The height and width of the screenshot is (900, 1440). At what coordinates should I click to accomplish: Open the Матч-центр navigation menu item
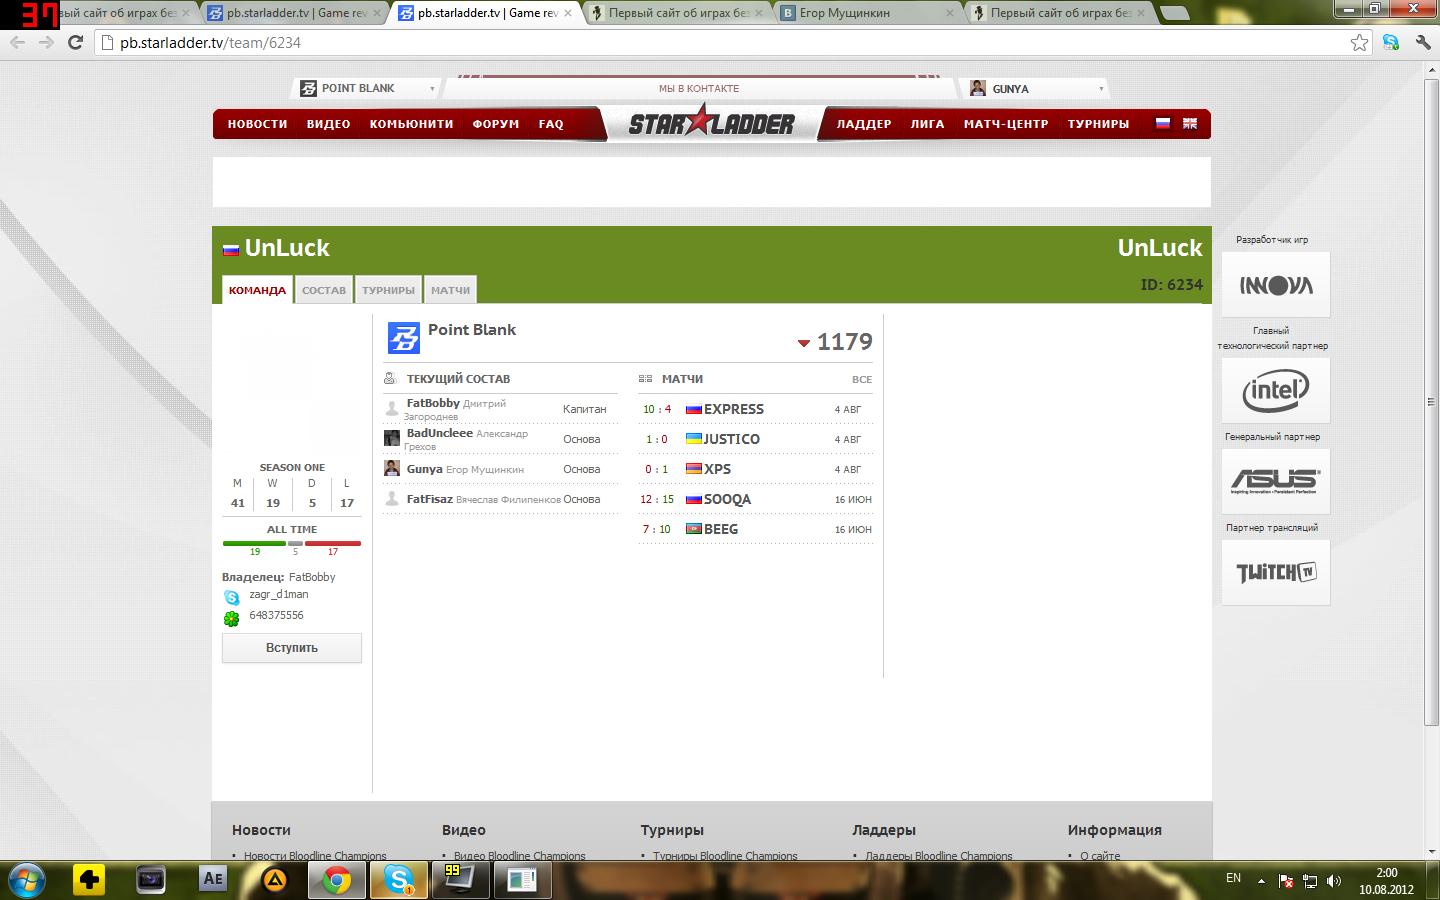click(1006, 124)
